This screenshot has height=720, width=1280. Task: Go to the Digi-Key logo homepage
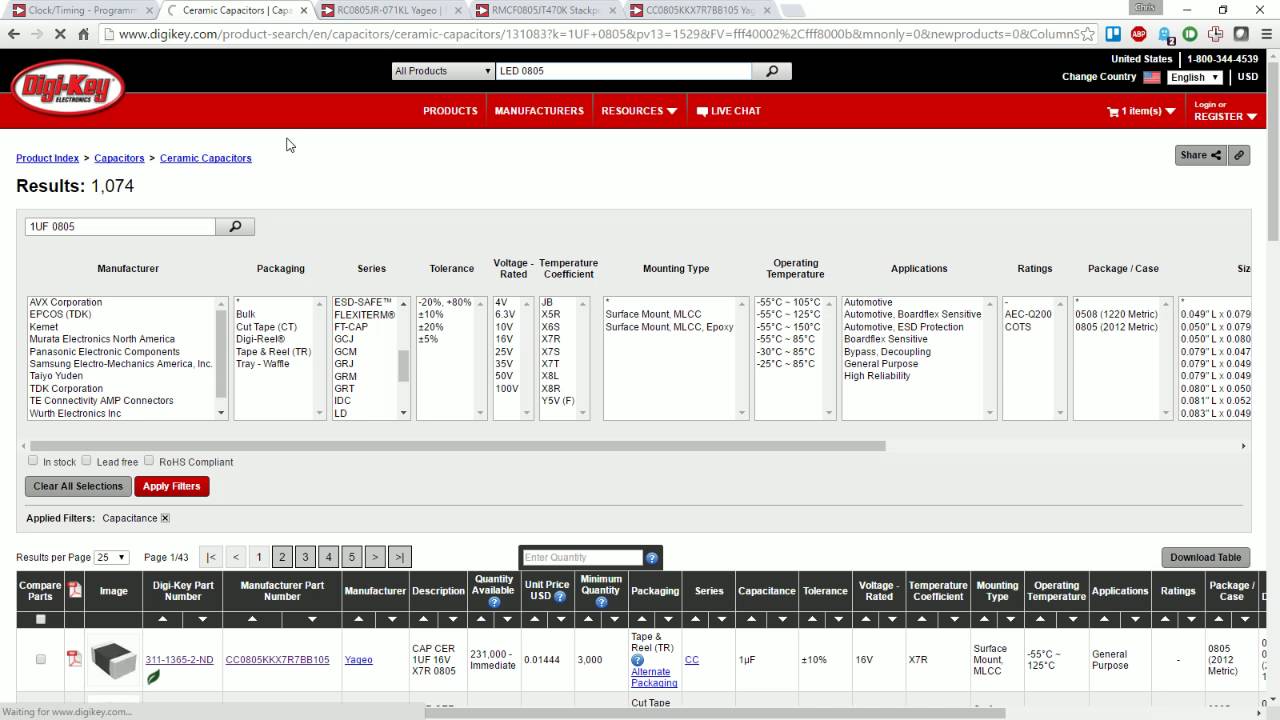click(x=67, y=87)
